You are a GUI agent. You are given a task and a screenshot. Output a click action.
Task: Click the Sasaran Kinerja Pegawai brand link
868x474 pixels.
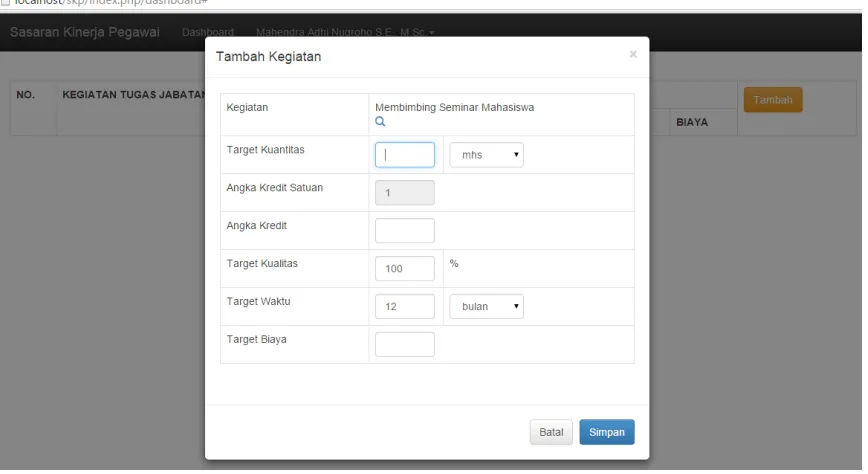(x=85, y=32)
